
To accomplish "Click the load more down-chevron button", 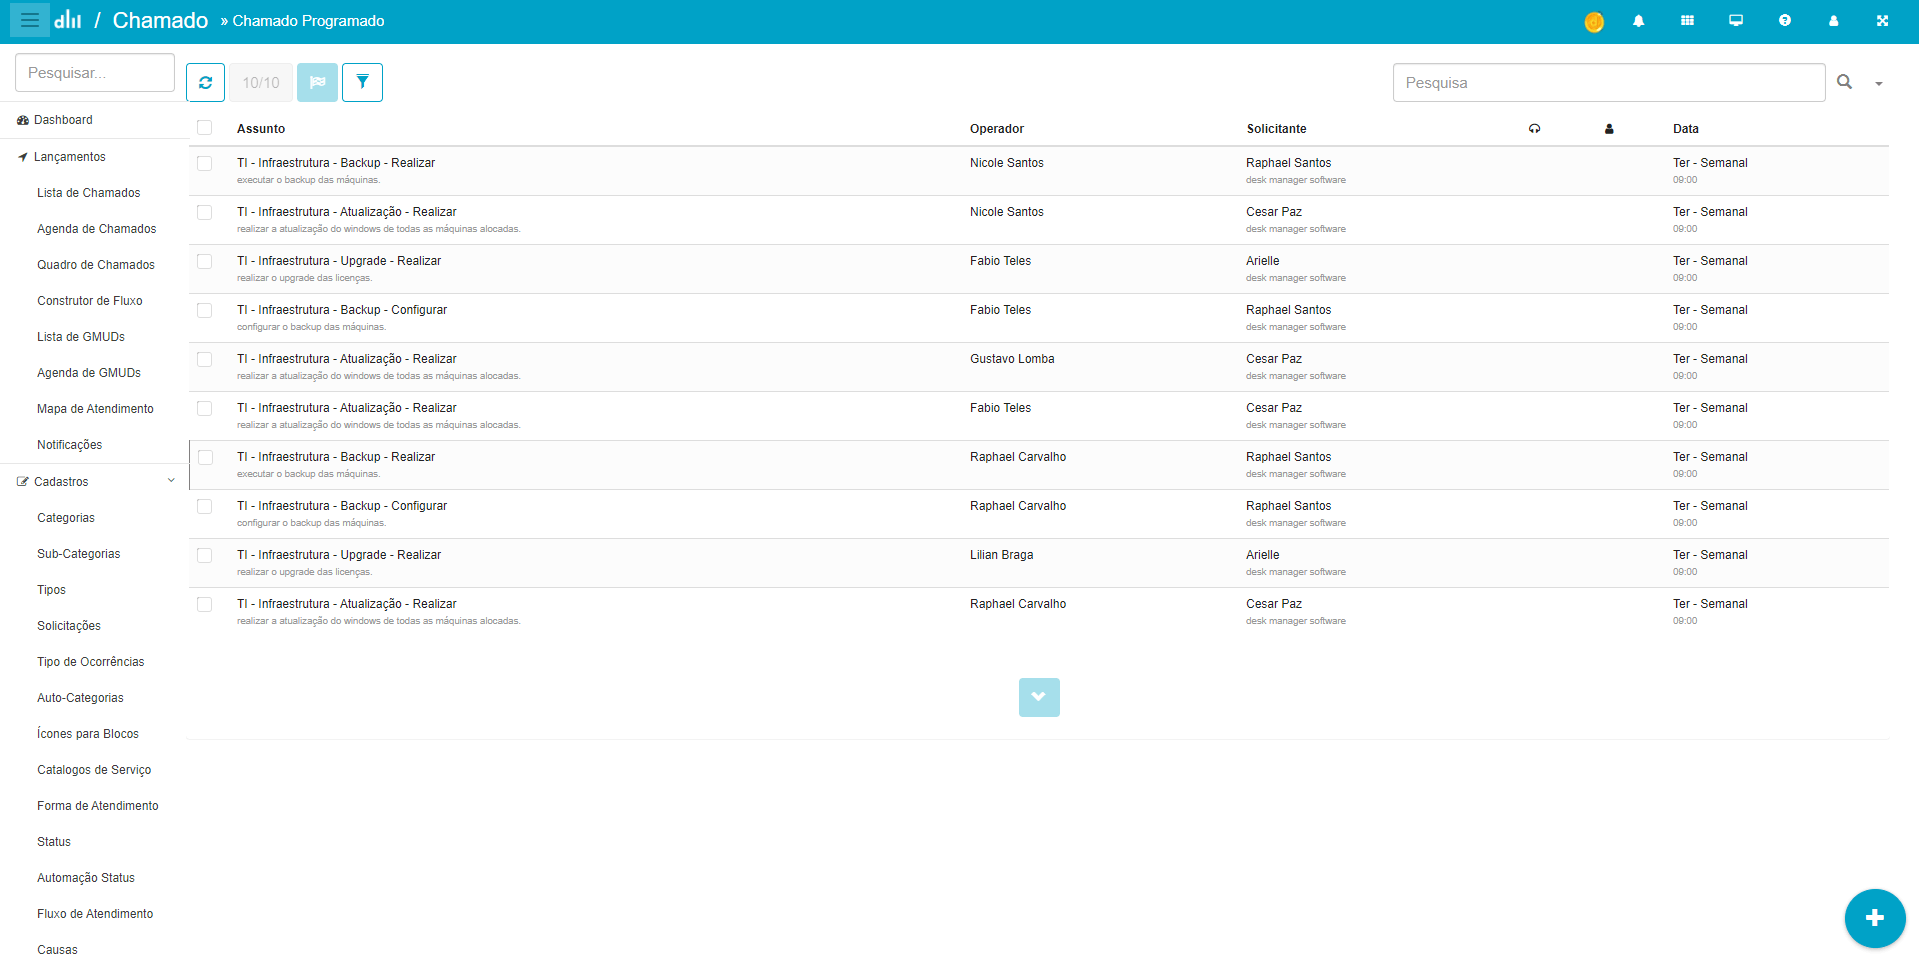I will point(1039,697).
